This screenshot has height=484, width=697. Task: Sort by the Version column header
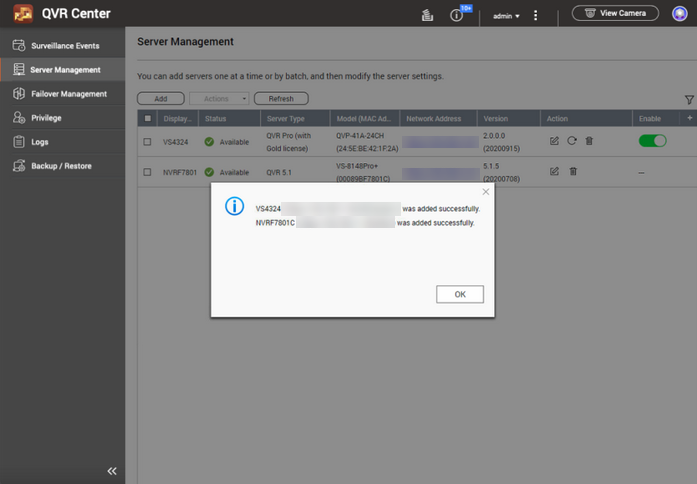click(509, 119)
